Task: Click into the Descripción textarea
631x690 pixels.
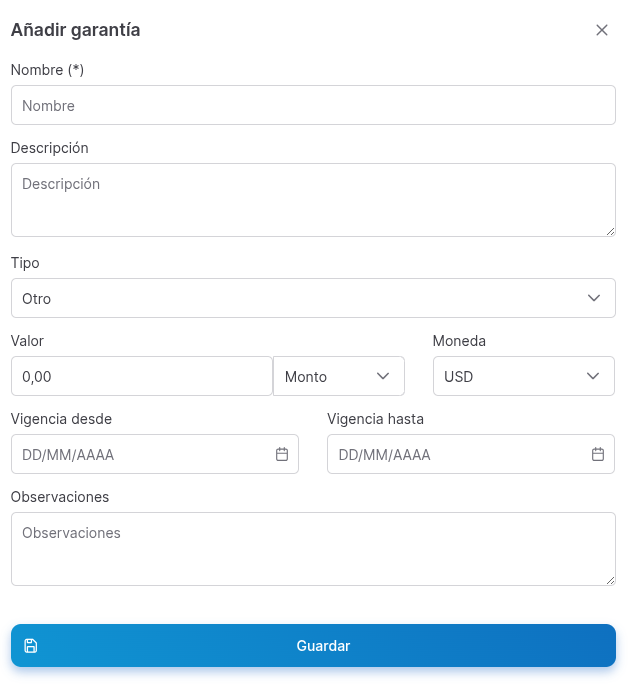Action: pyautogui.click(x=313, y=200)
